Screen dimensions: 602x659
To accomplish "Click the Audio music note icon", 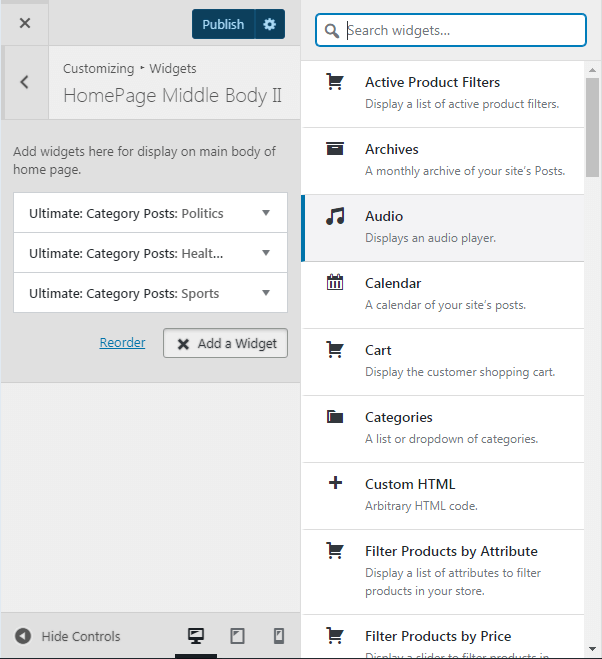I will click(335, 216).
